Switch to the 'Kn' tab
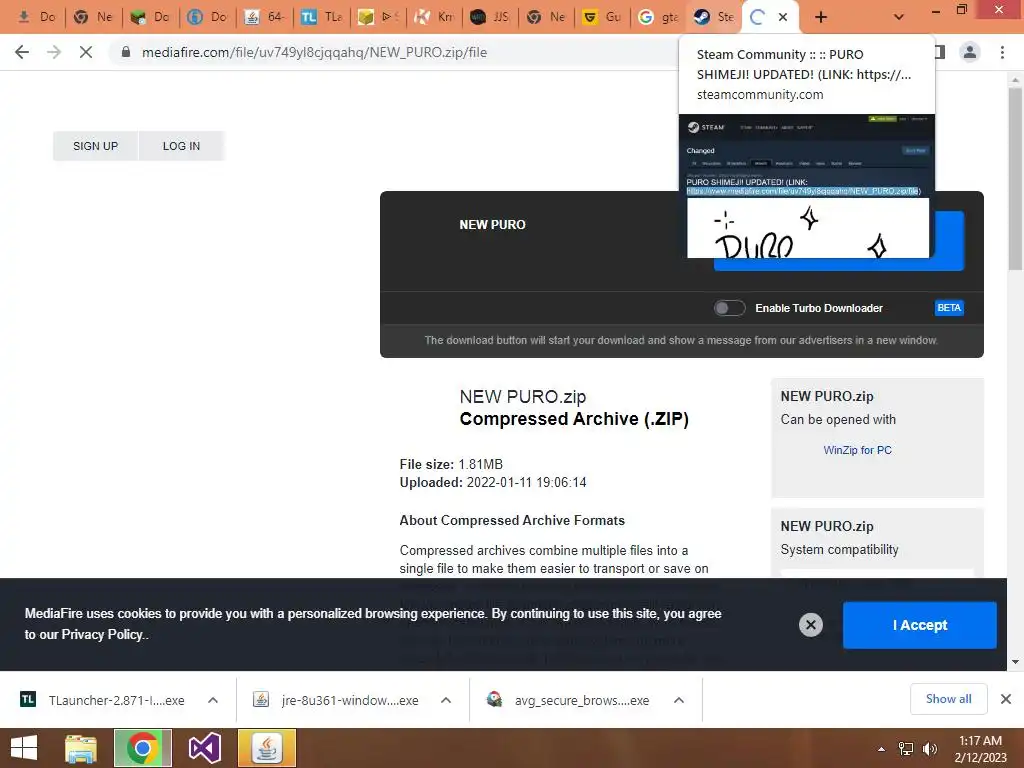This screenshot has width=1024, height=768. point(434,17)
